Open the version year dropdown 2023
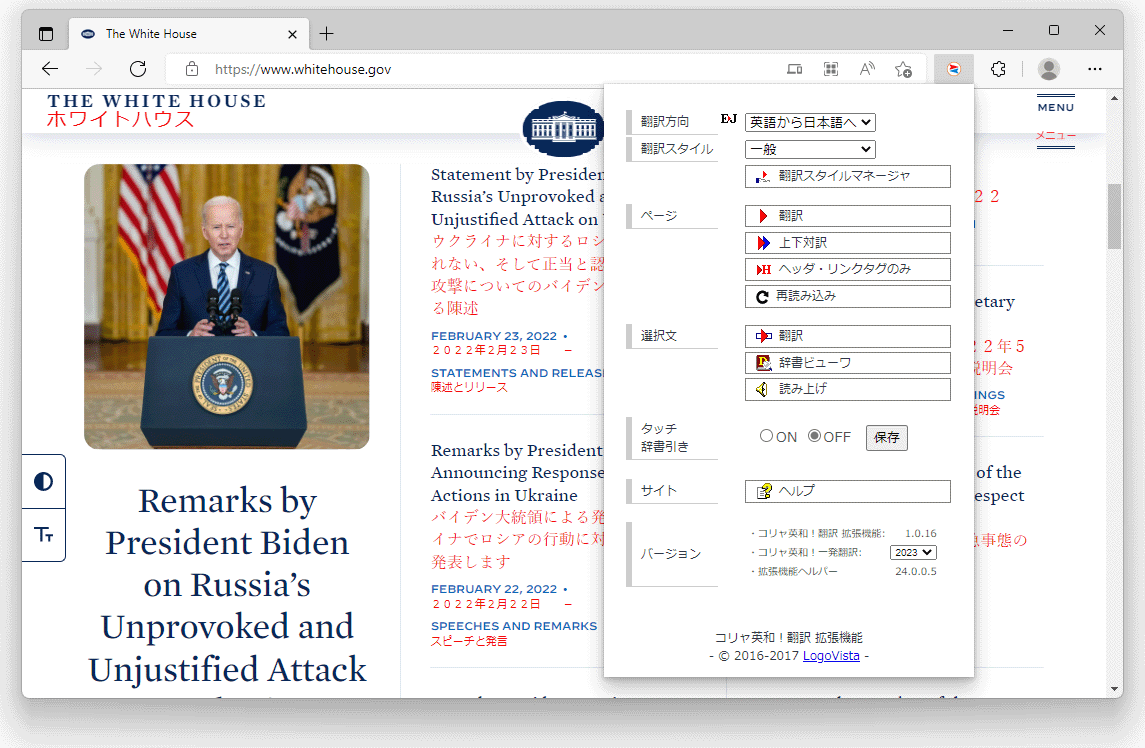The height and width of the screenshot is (748, 1145). [913, 552]
